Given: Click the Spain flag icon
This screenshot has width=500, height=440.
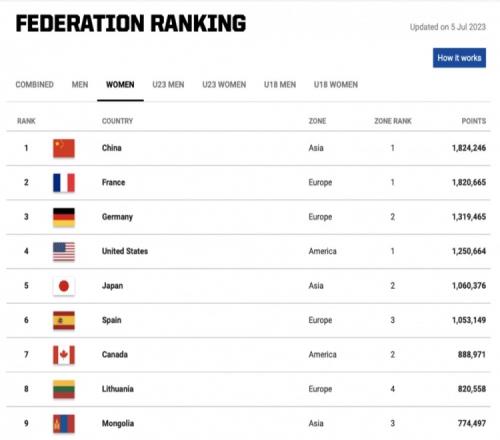Looking at the screenshot, I should (64, 320).
